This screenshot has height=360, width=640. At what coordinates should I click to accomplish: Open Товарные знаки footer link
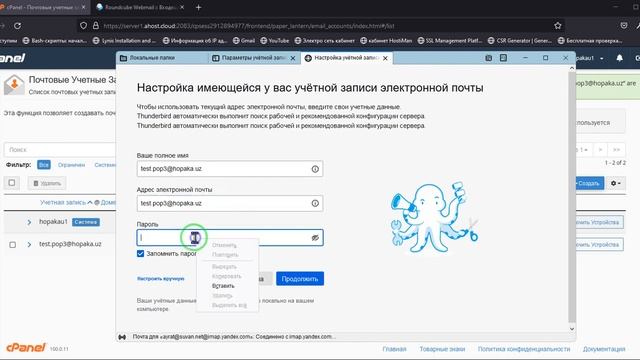pos(442,349)
